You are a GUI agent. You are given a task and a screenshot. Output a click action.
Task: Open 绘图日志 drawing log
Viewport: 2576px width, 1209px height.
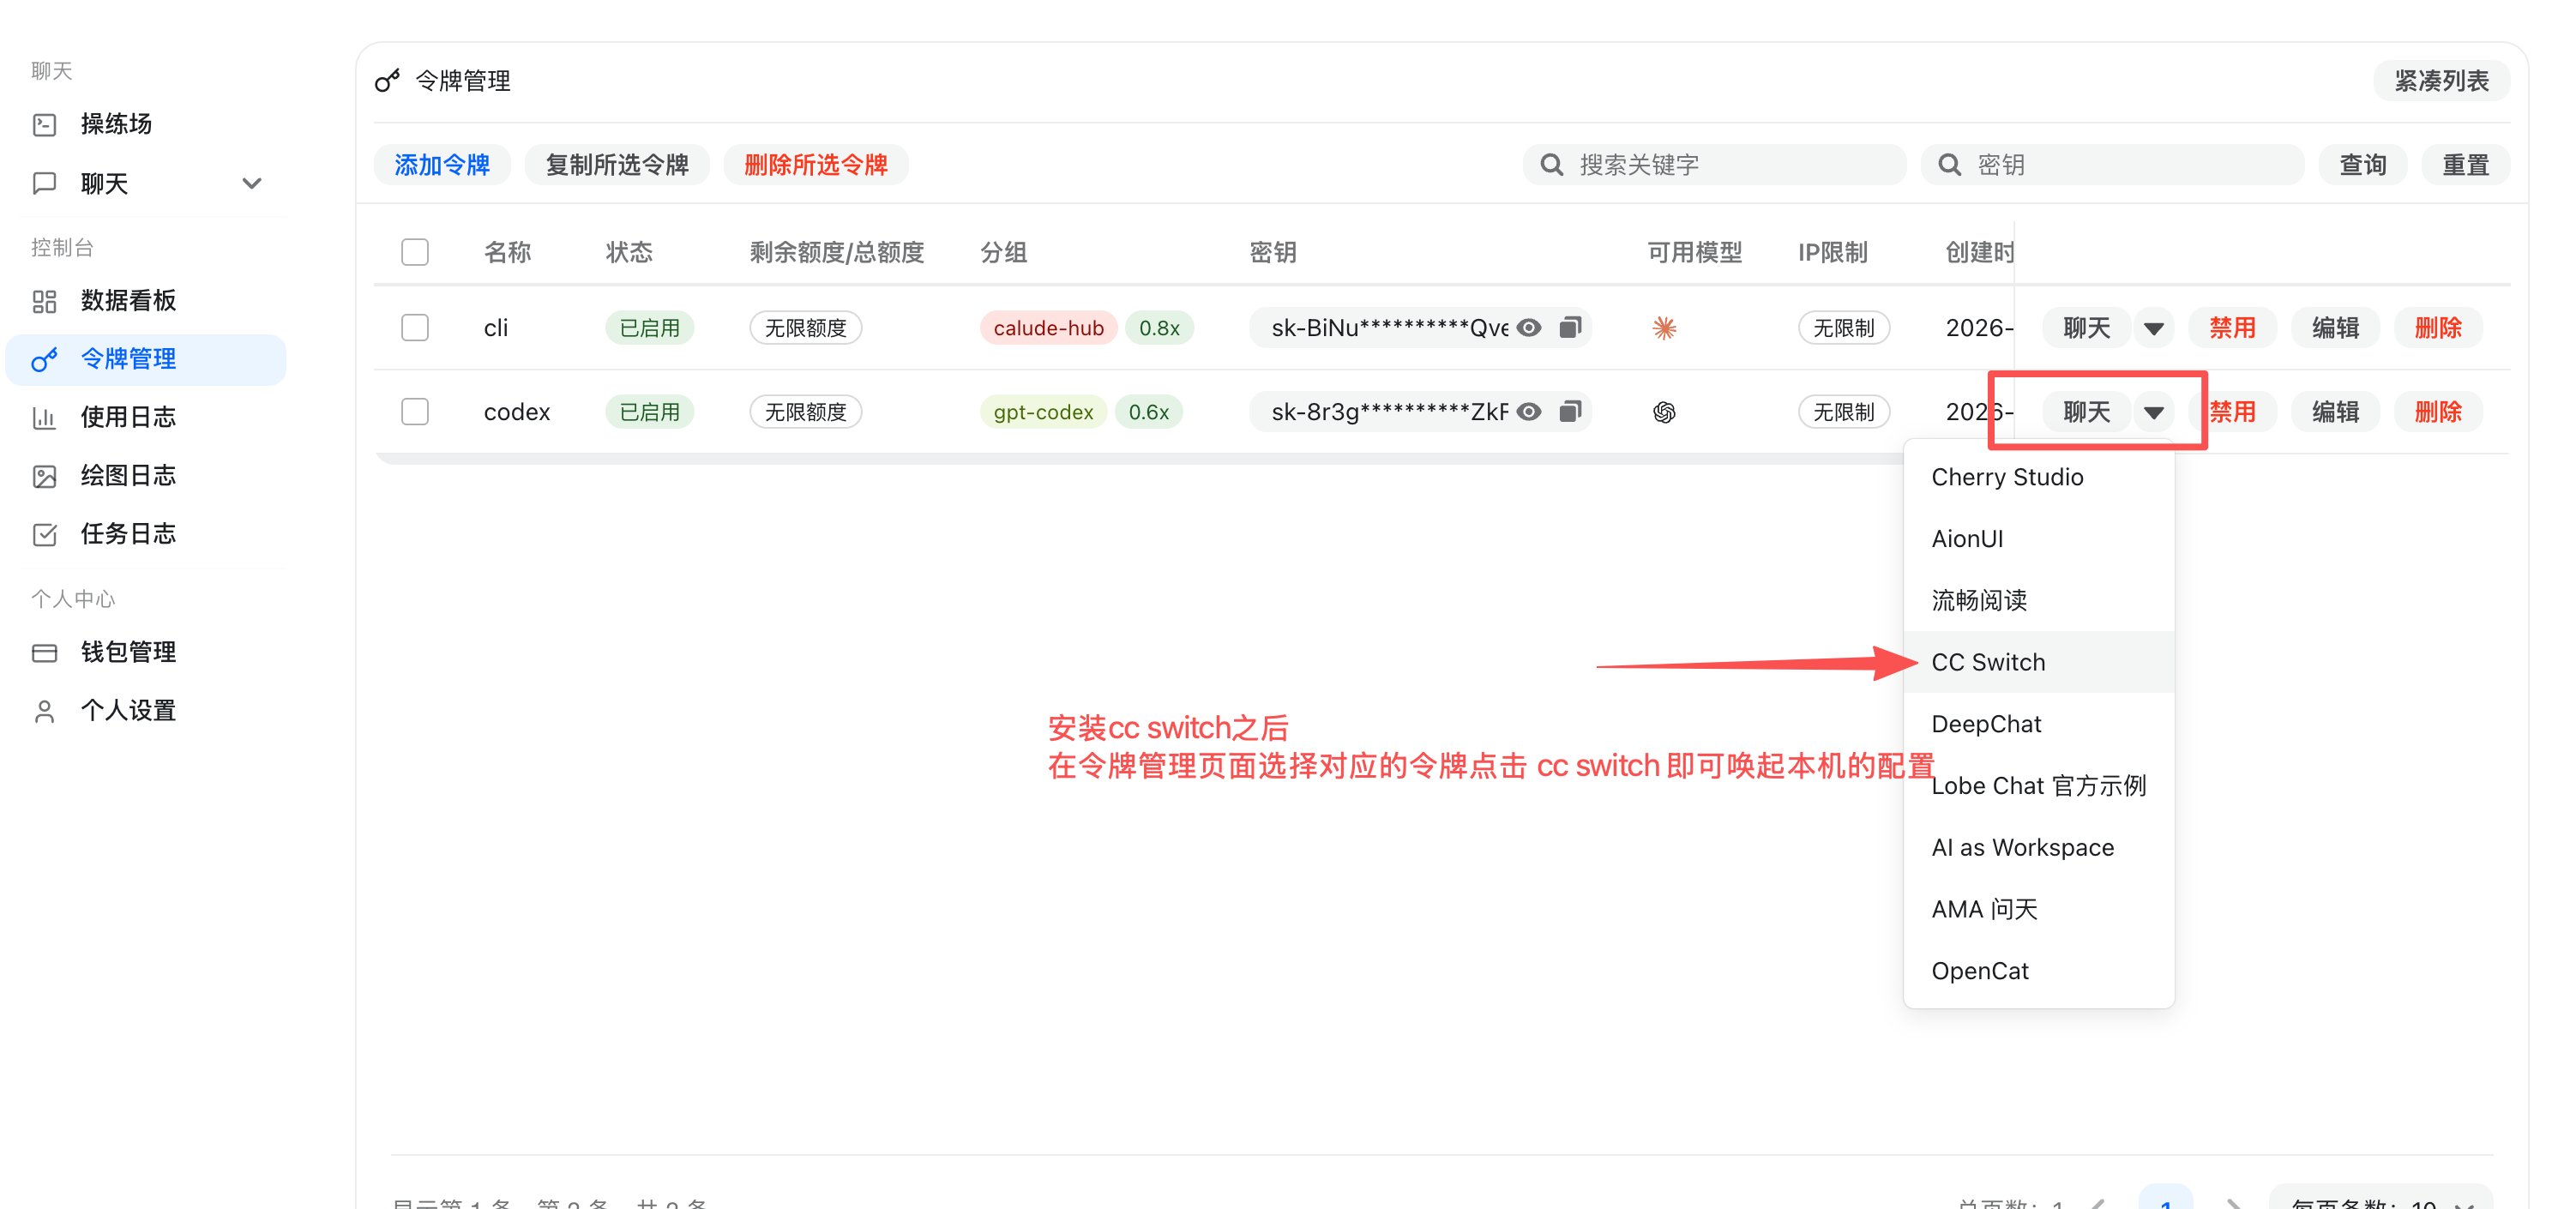coord(145,475)
